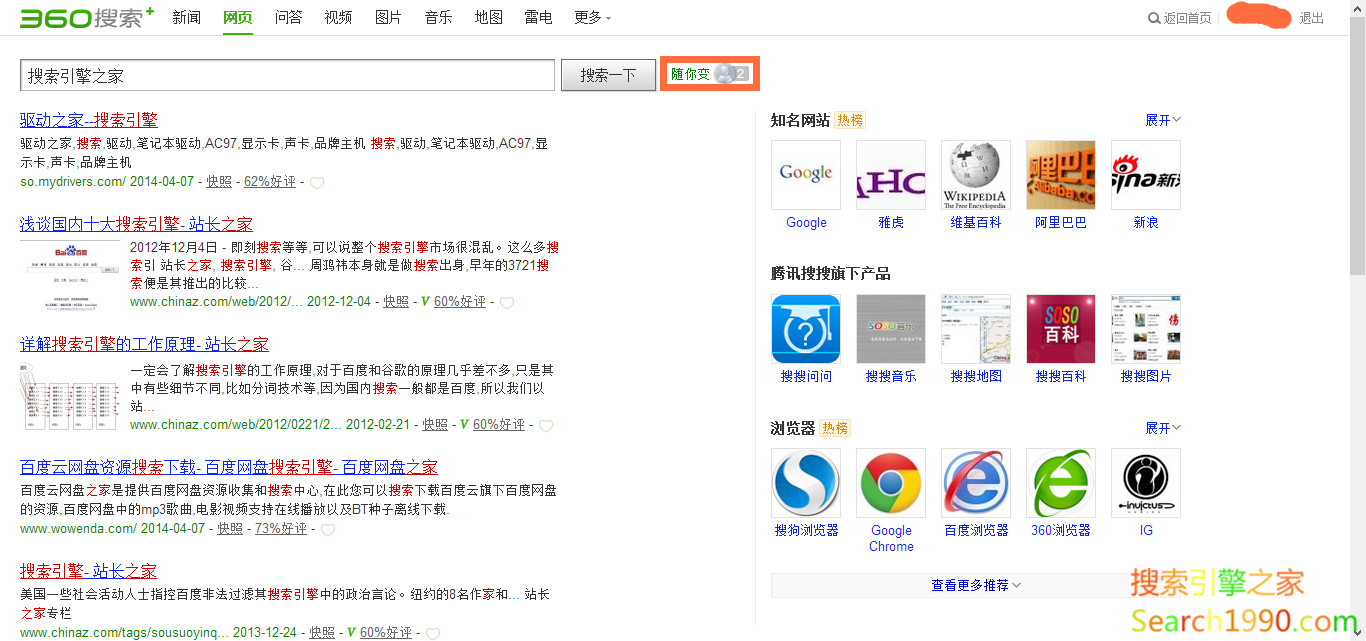Click the 返回首页 link
The height and width of the screenshot is (641, 1366).
[x=1188, y=18]
